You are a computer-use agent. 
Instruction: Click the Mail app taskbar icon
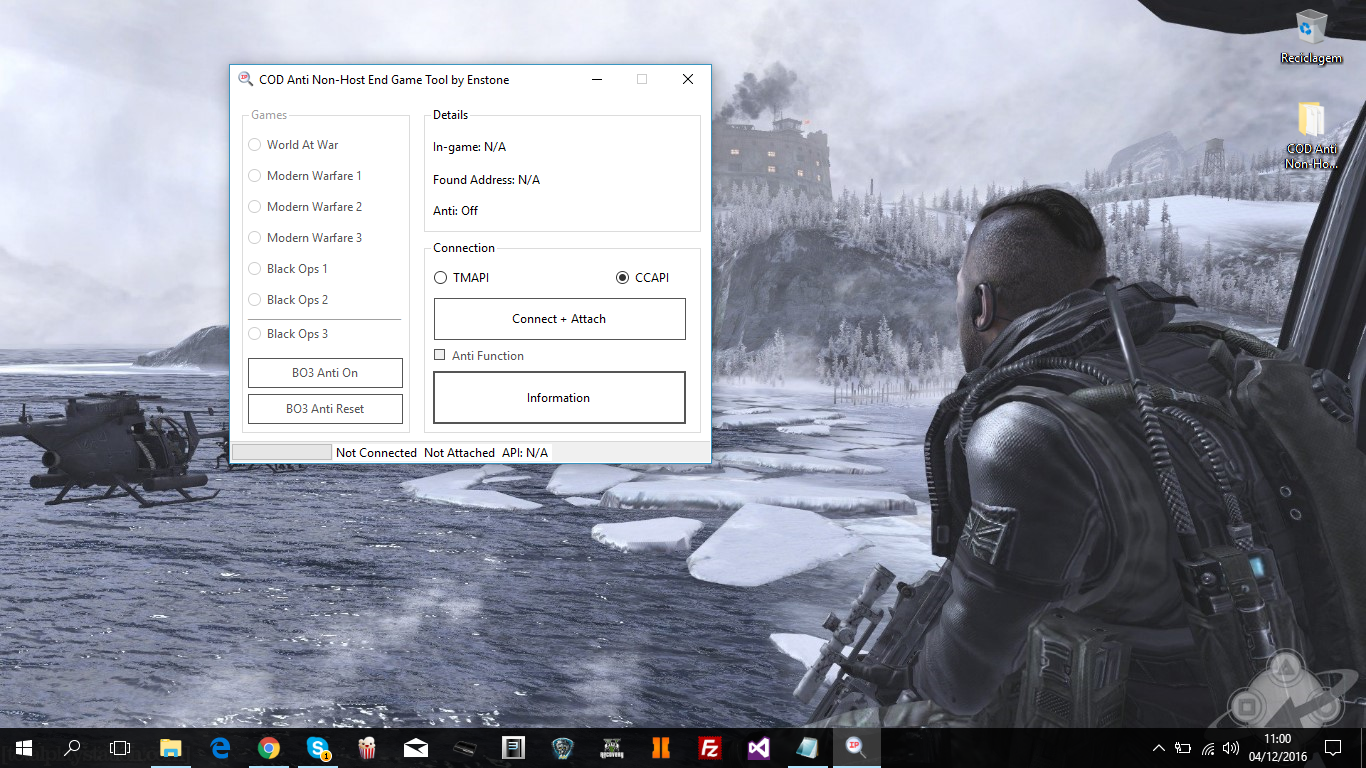coord(416,748)
